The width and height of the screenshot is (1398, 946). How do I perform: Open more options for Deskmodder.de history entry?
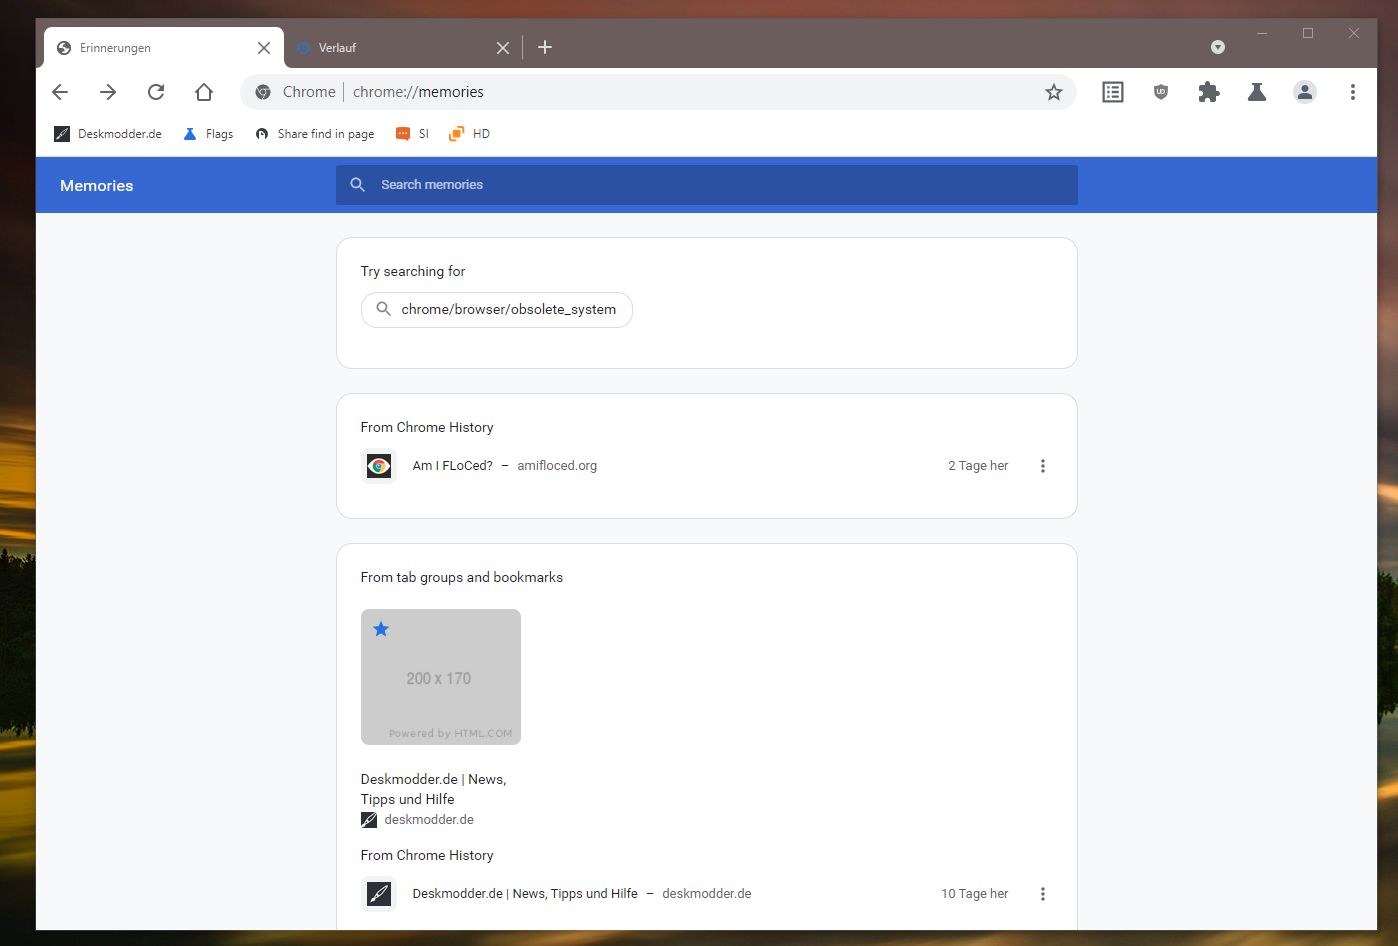(1043, 894)
